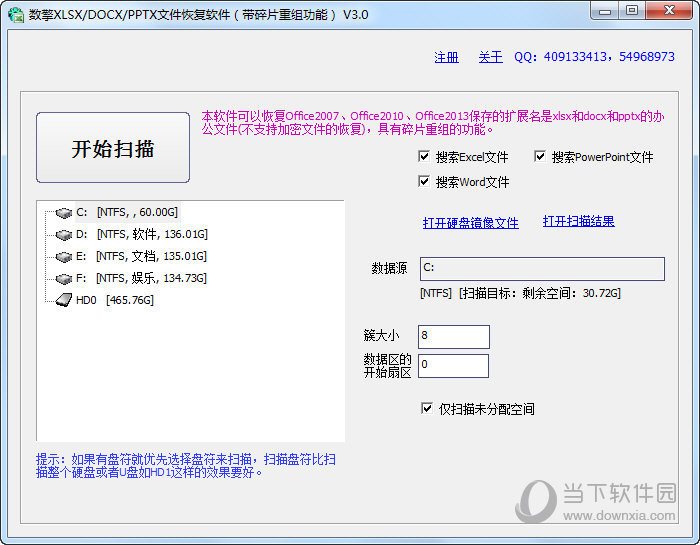Toggle the 搜索PowerPoint文件 checkbox

tap(540, 156)
